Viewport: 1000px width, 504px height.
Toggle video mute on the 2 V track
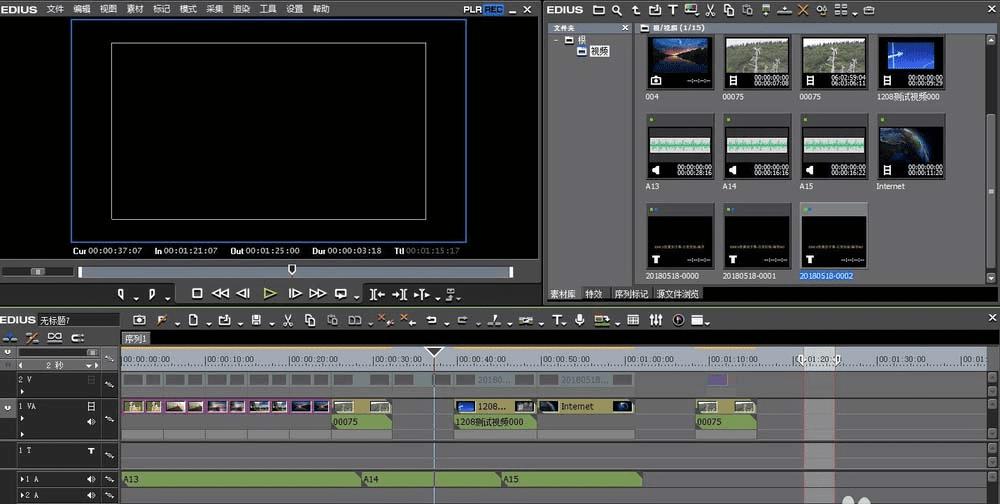coord(92,380)
